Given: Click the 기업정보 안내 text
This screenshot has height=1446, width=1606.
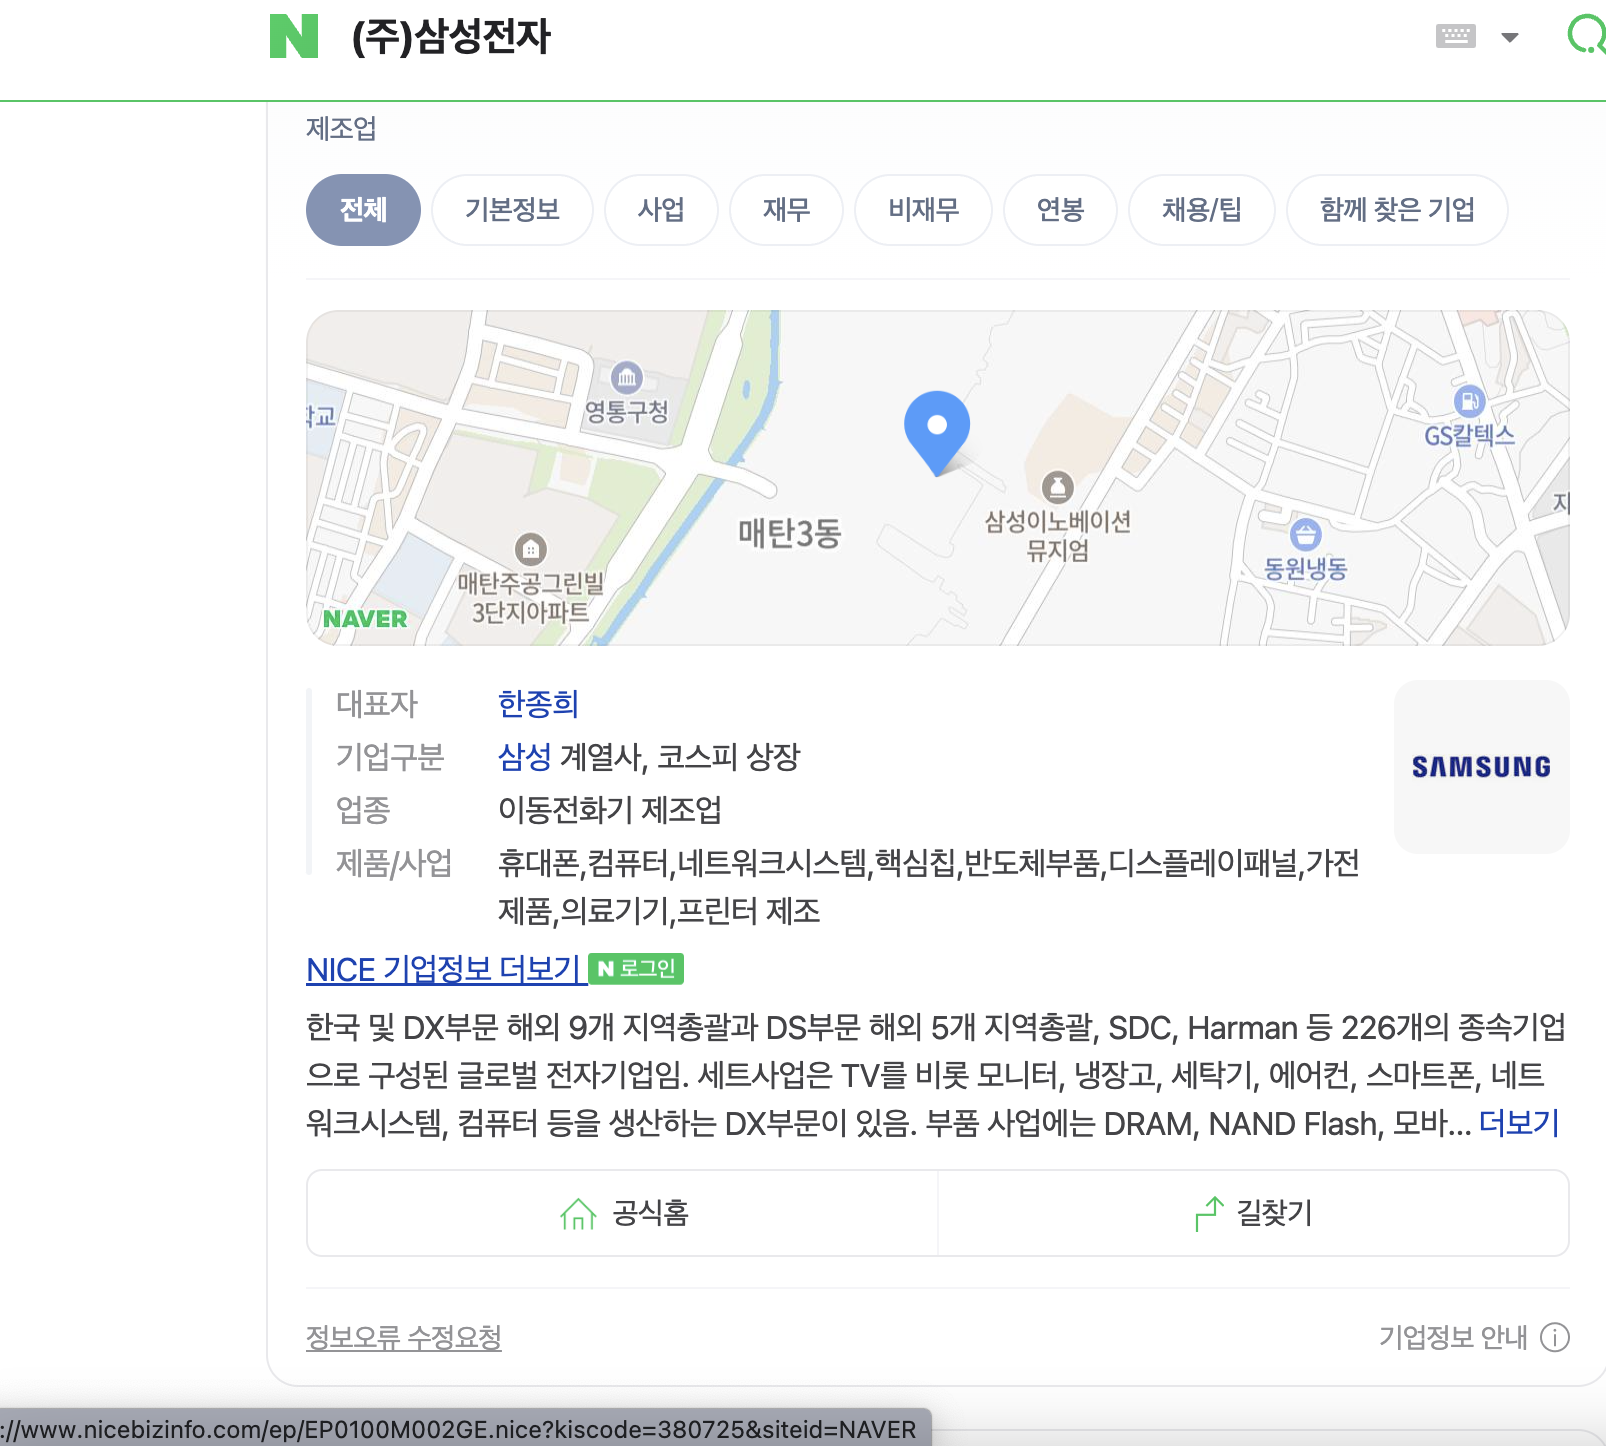Looking at the screenshot, I should point(1453,1337).
